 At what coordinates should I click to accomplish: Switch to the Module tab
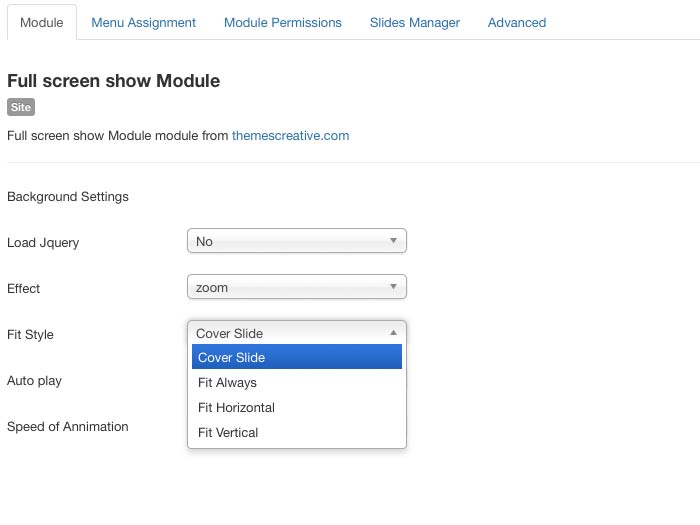pos(41,22)
